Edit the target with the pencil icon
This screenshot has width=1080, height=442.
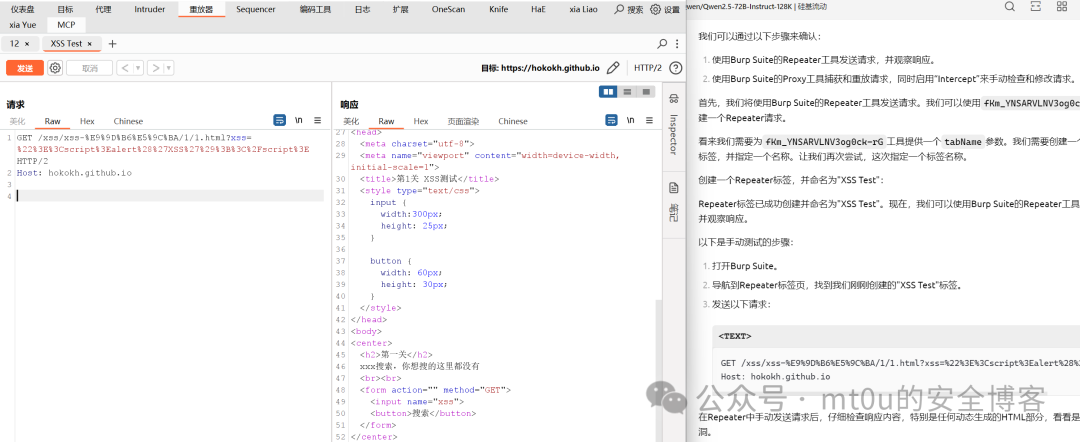click(x=613, y=68)
